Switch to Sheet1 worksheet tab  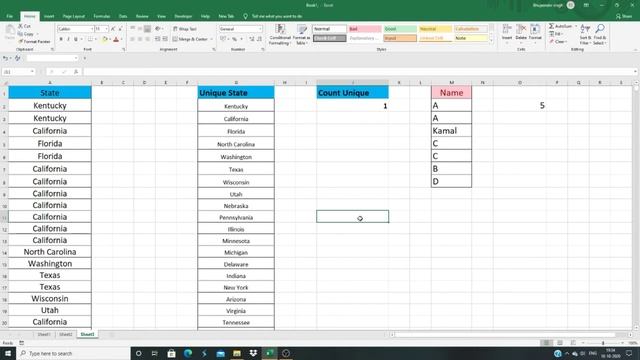point(44,334)
